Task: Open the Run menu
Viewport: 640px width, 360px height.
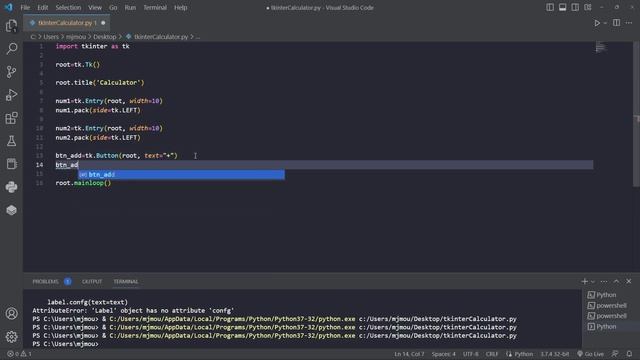Action: pyautogui.click(x=130, y=7)
